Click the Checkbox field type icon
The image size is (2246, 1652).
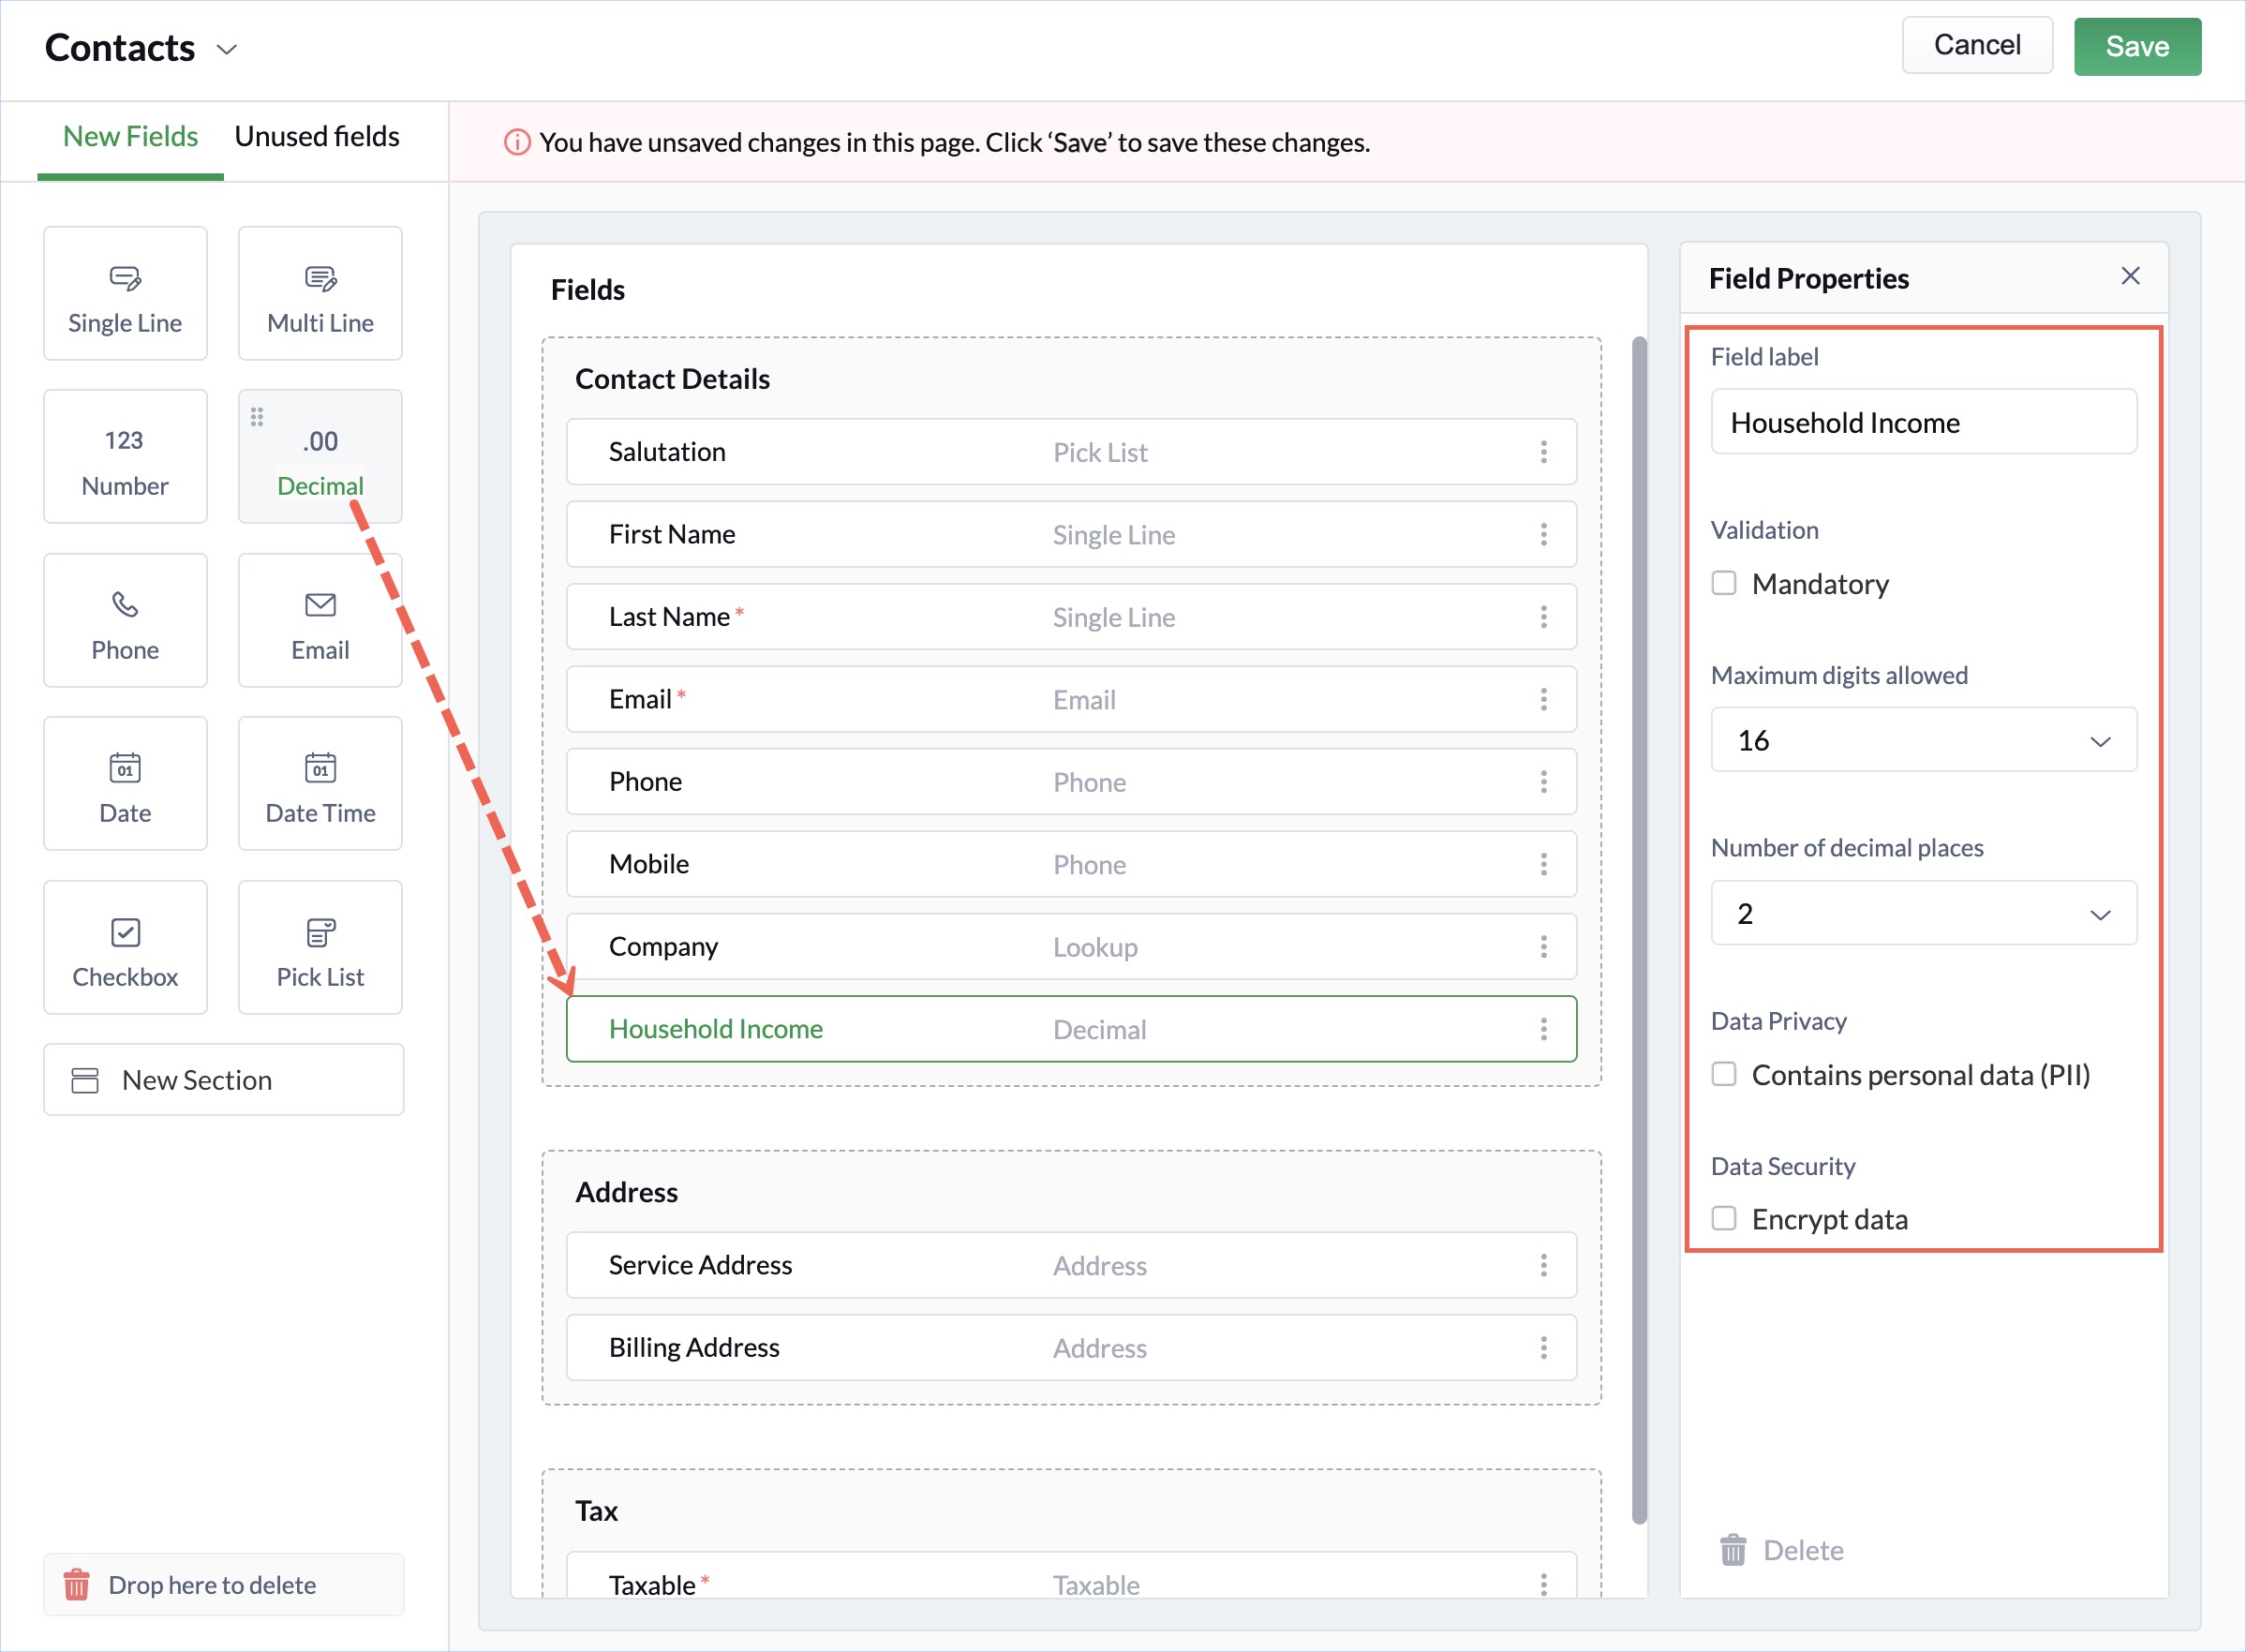(x=125, y=933)
